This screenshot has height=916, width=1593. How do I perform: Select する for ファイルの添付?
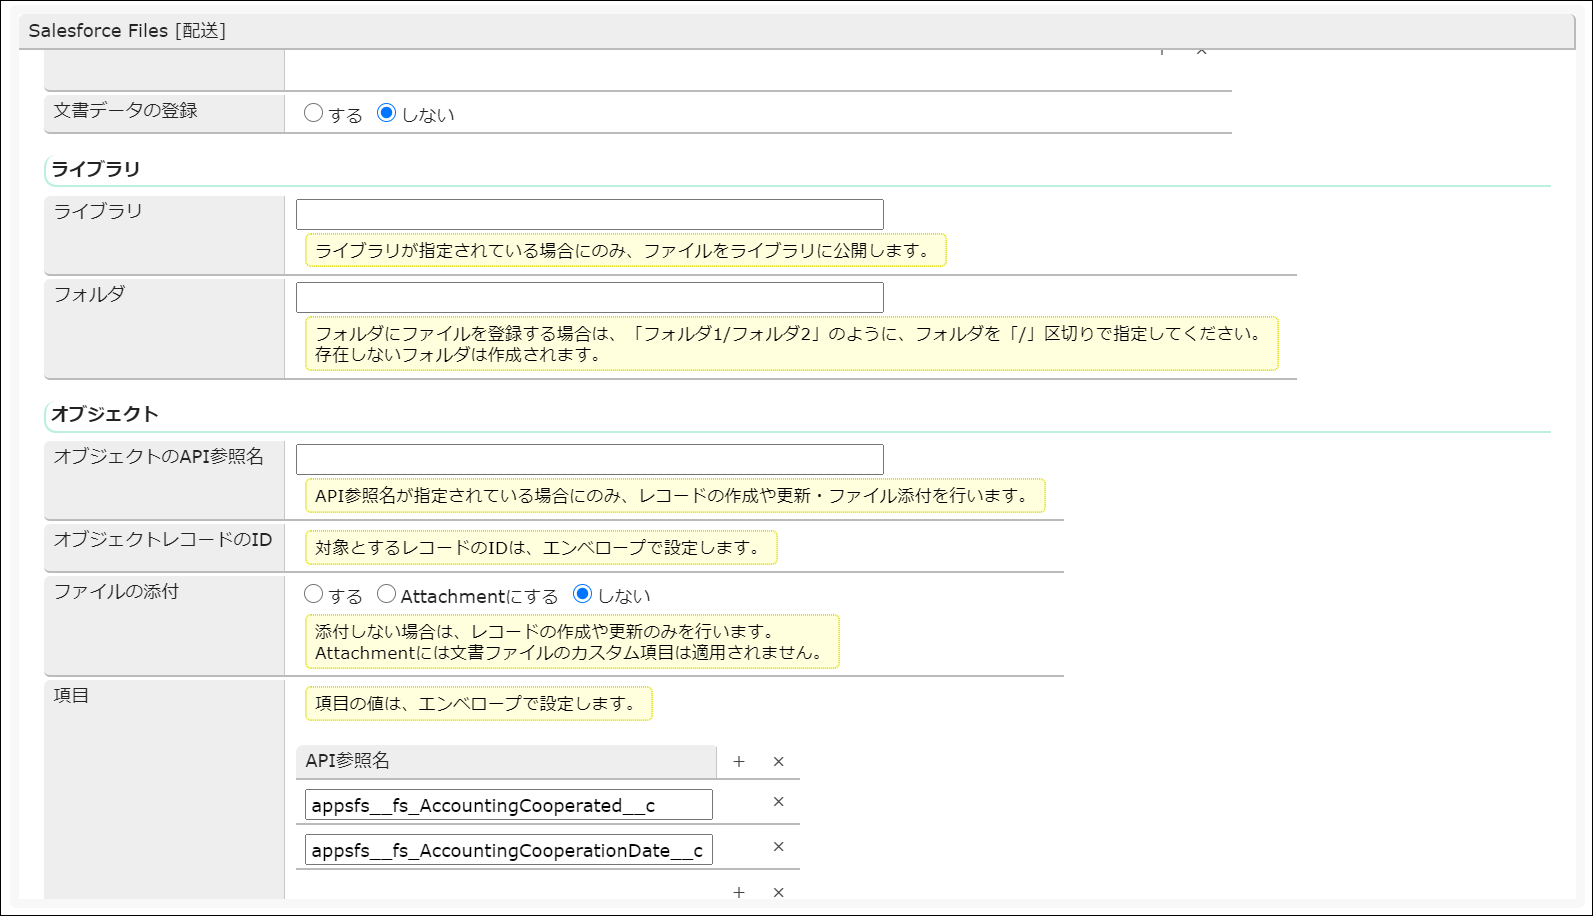pyautogui.click(x=313, y=594)
